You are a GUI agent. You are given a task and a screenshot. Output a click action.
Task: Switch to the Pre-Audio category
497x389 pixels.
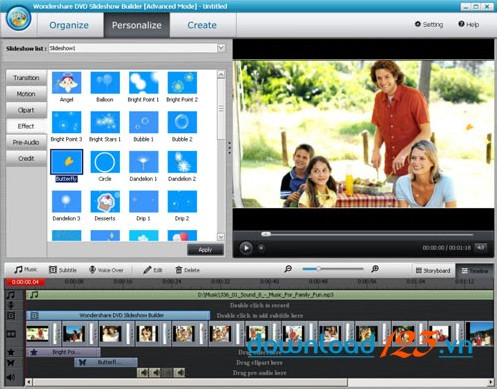[26, 142]
